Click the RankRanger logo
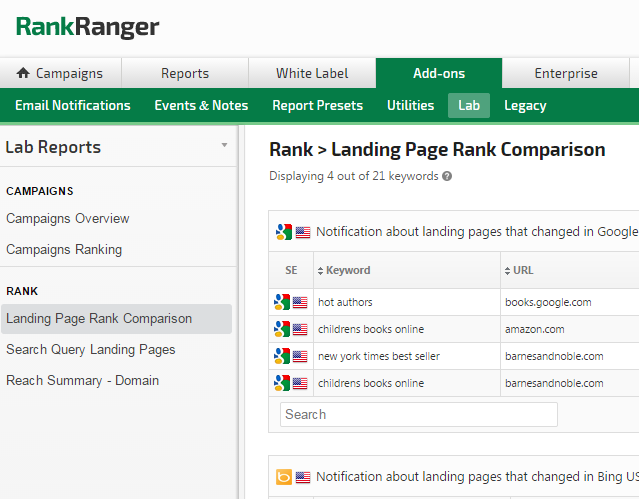The image size is (639, 499). tap(87, 27)
